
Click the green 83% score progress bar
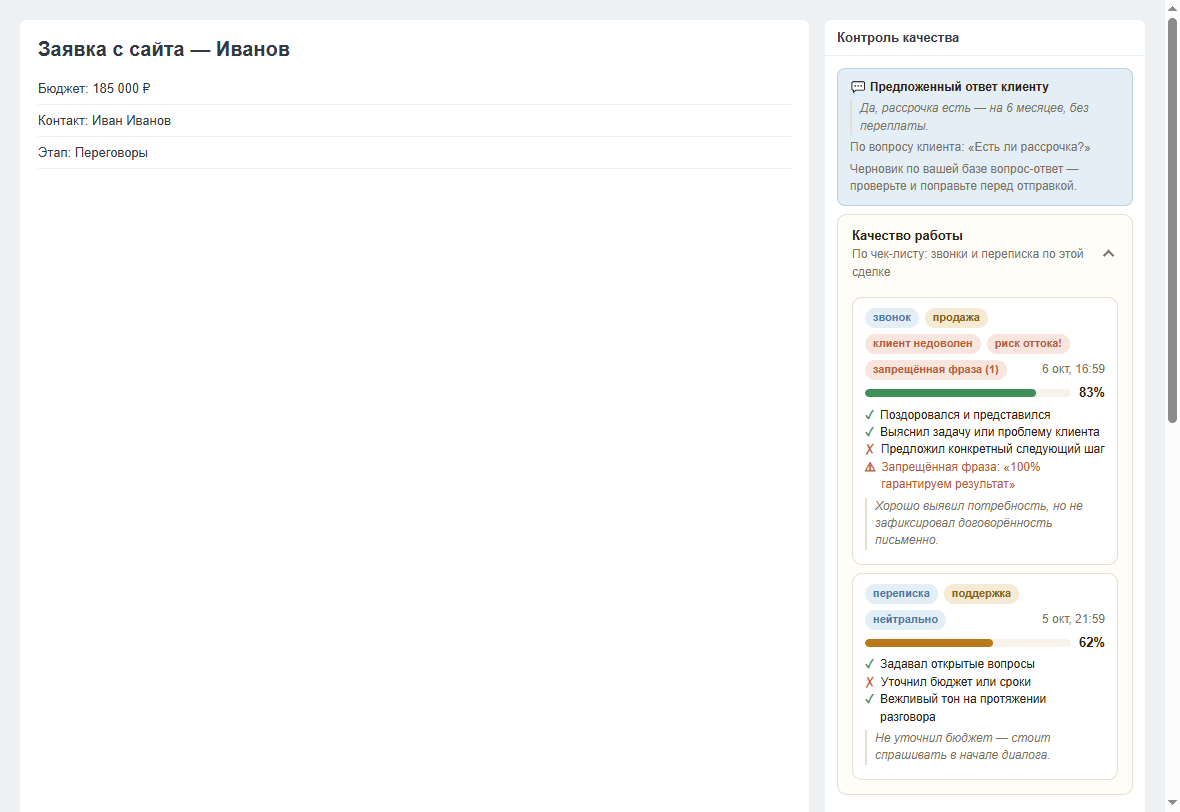(968, 393)
